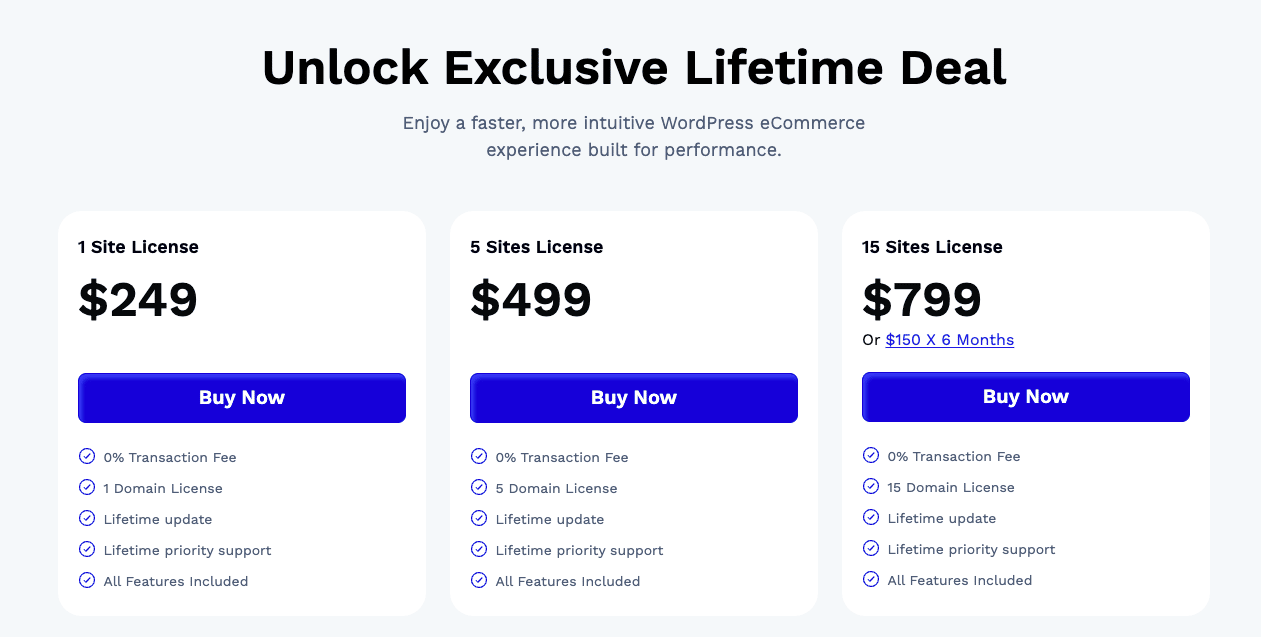
Task: Click checkmark icon beside 1 Domain License
Action: coord(87,488)
